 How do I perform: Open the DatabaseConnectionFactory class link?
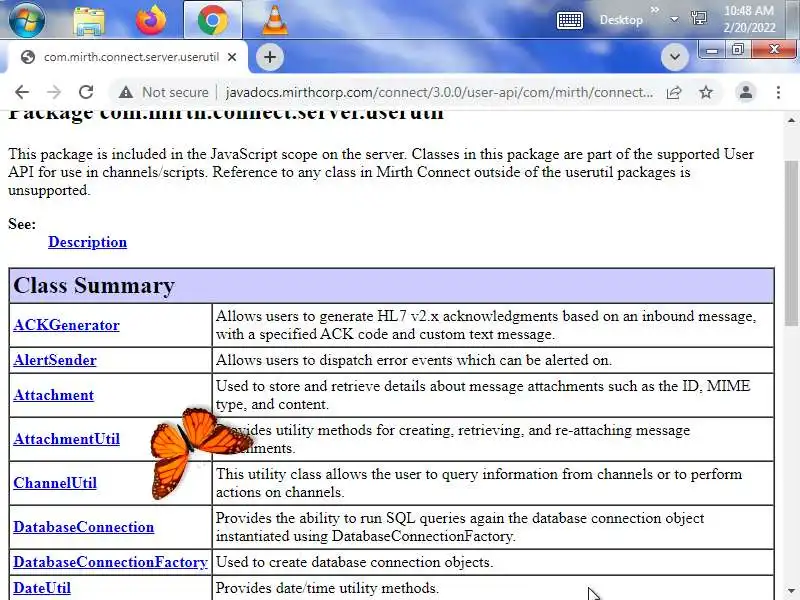pyautogui.click(x=110, y=562)
